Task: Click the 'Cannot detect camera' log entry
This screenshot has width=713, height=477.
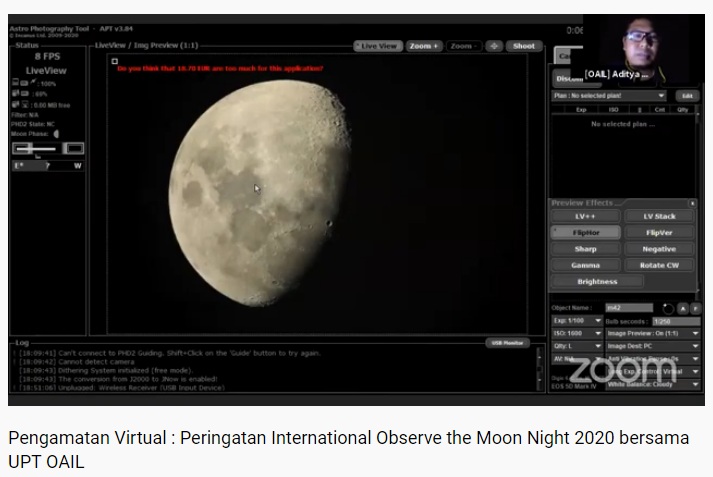Action: tap(77, 362)
